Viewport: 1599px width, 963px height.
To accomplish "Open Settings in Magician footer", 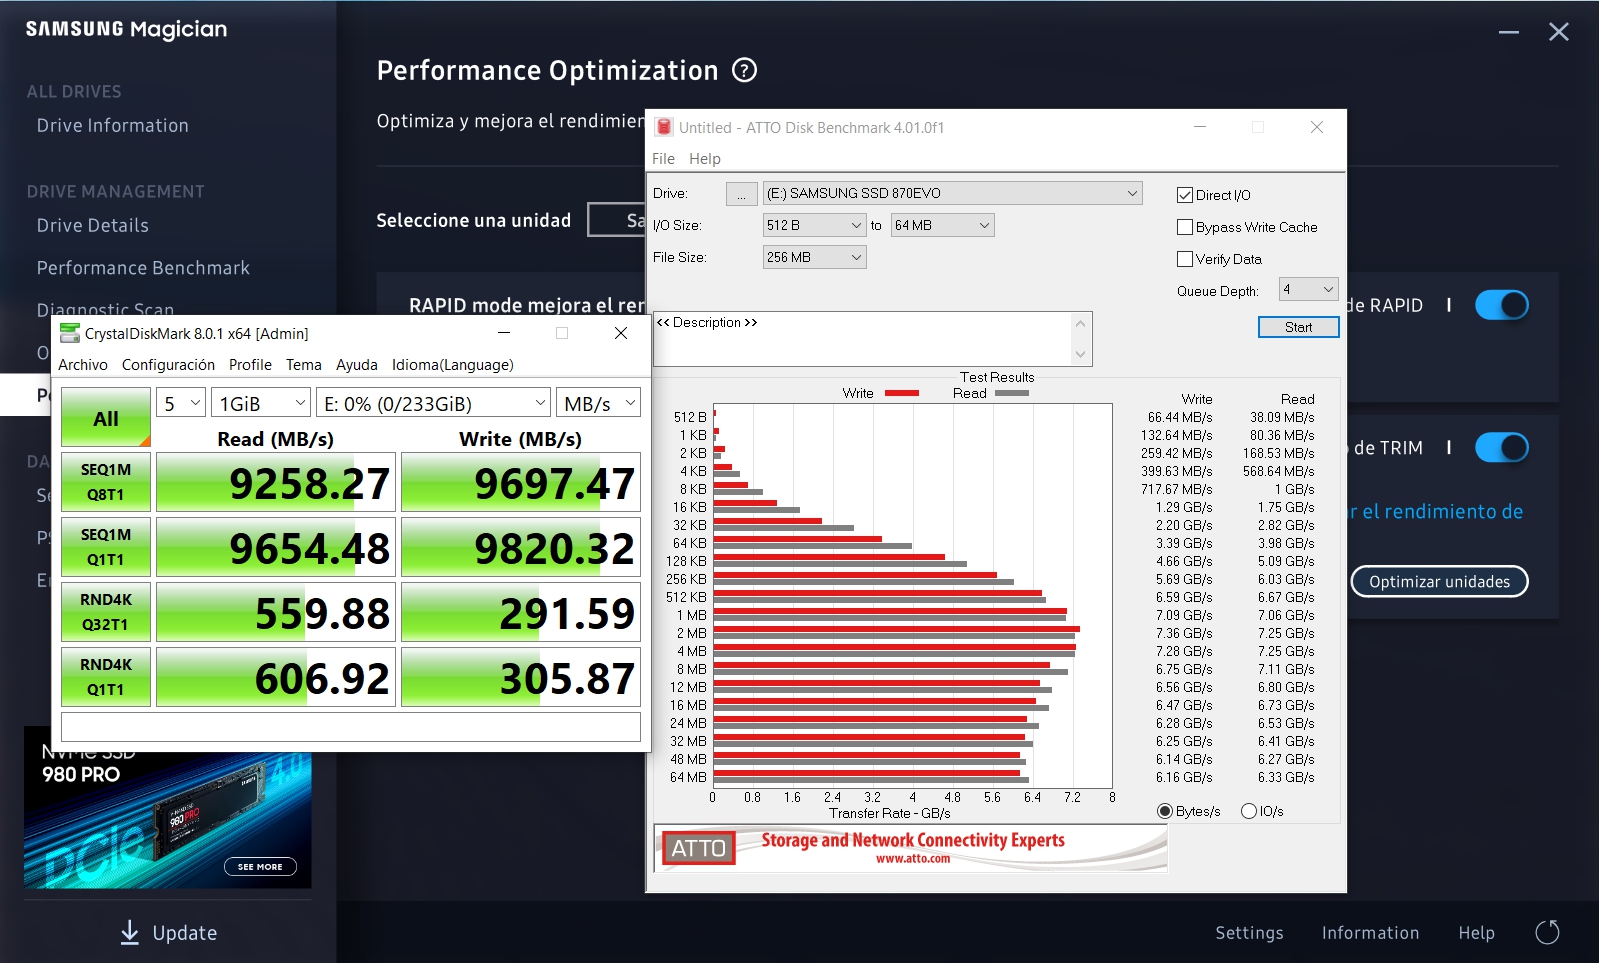I will pyautogui.click(x=1249, y=932).
